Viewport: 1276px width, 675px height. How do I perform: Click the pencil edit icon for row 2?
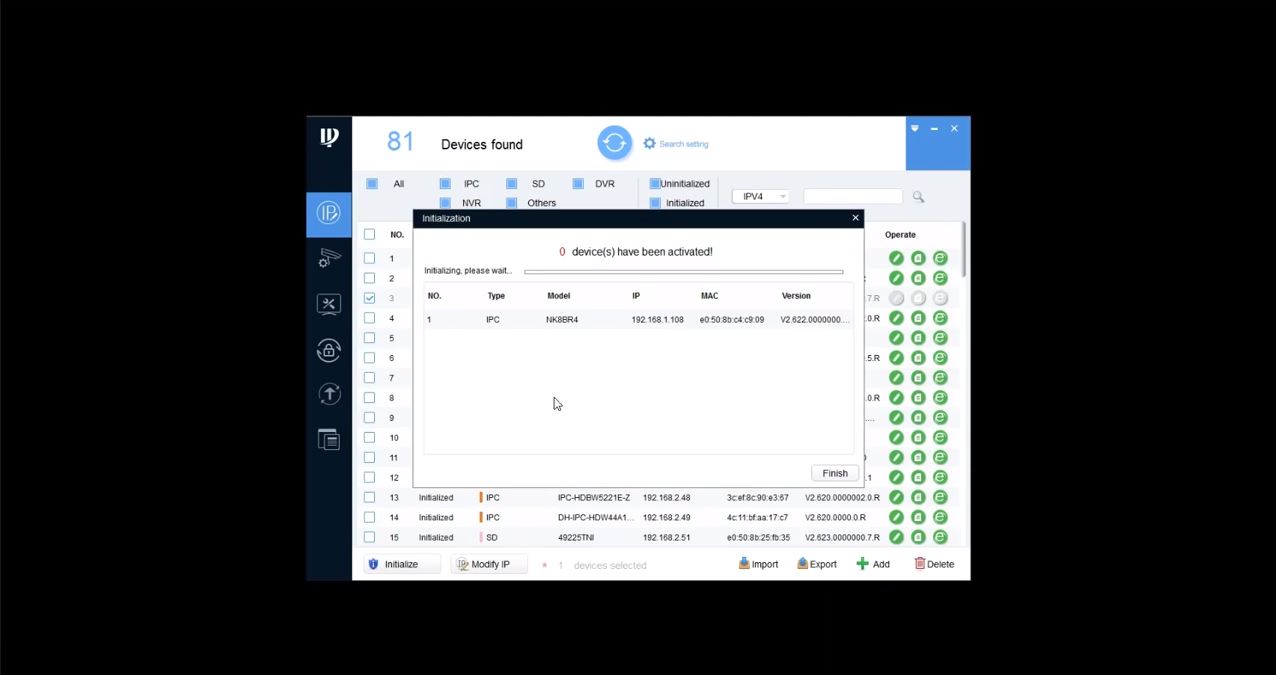click(x=896, y=278)
